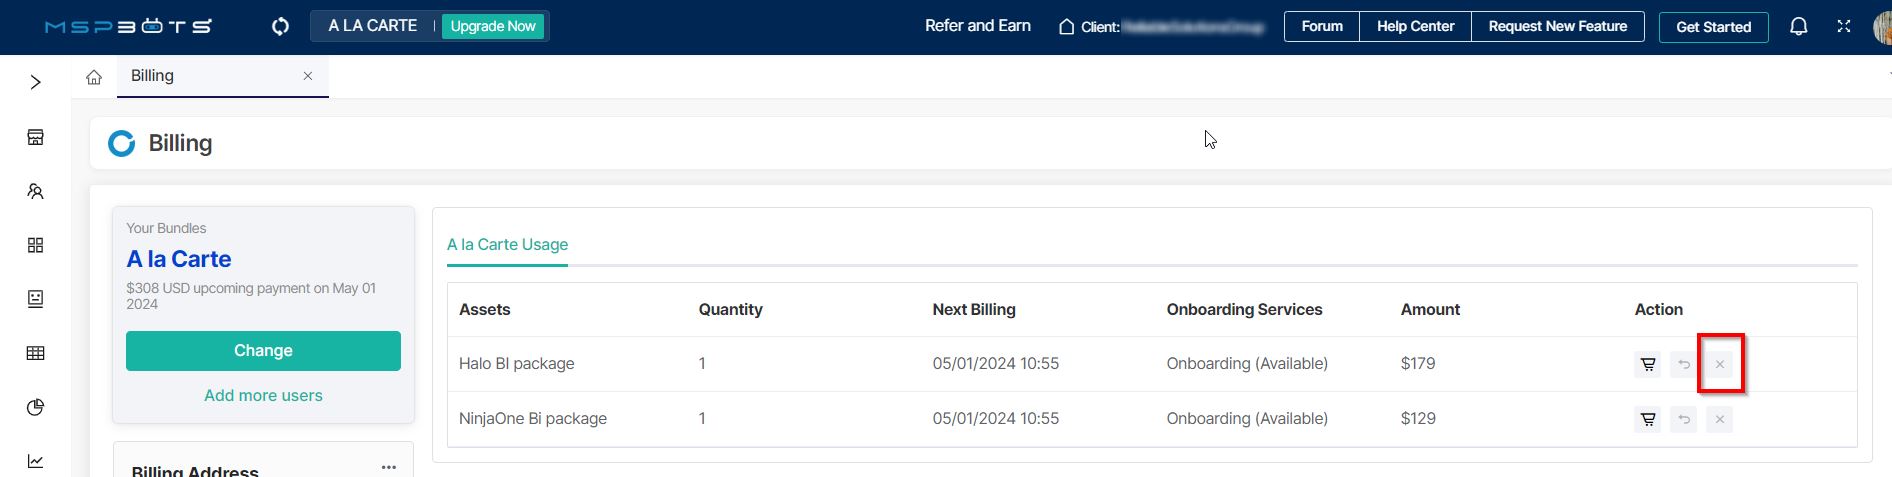Select the A la Carte Usage tab
This screenshot has height=477, width=1892.
pos(507,245)
